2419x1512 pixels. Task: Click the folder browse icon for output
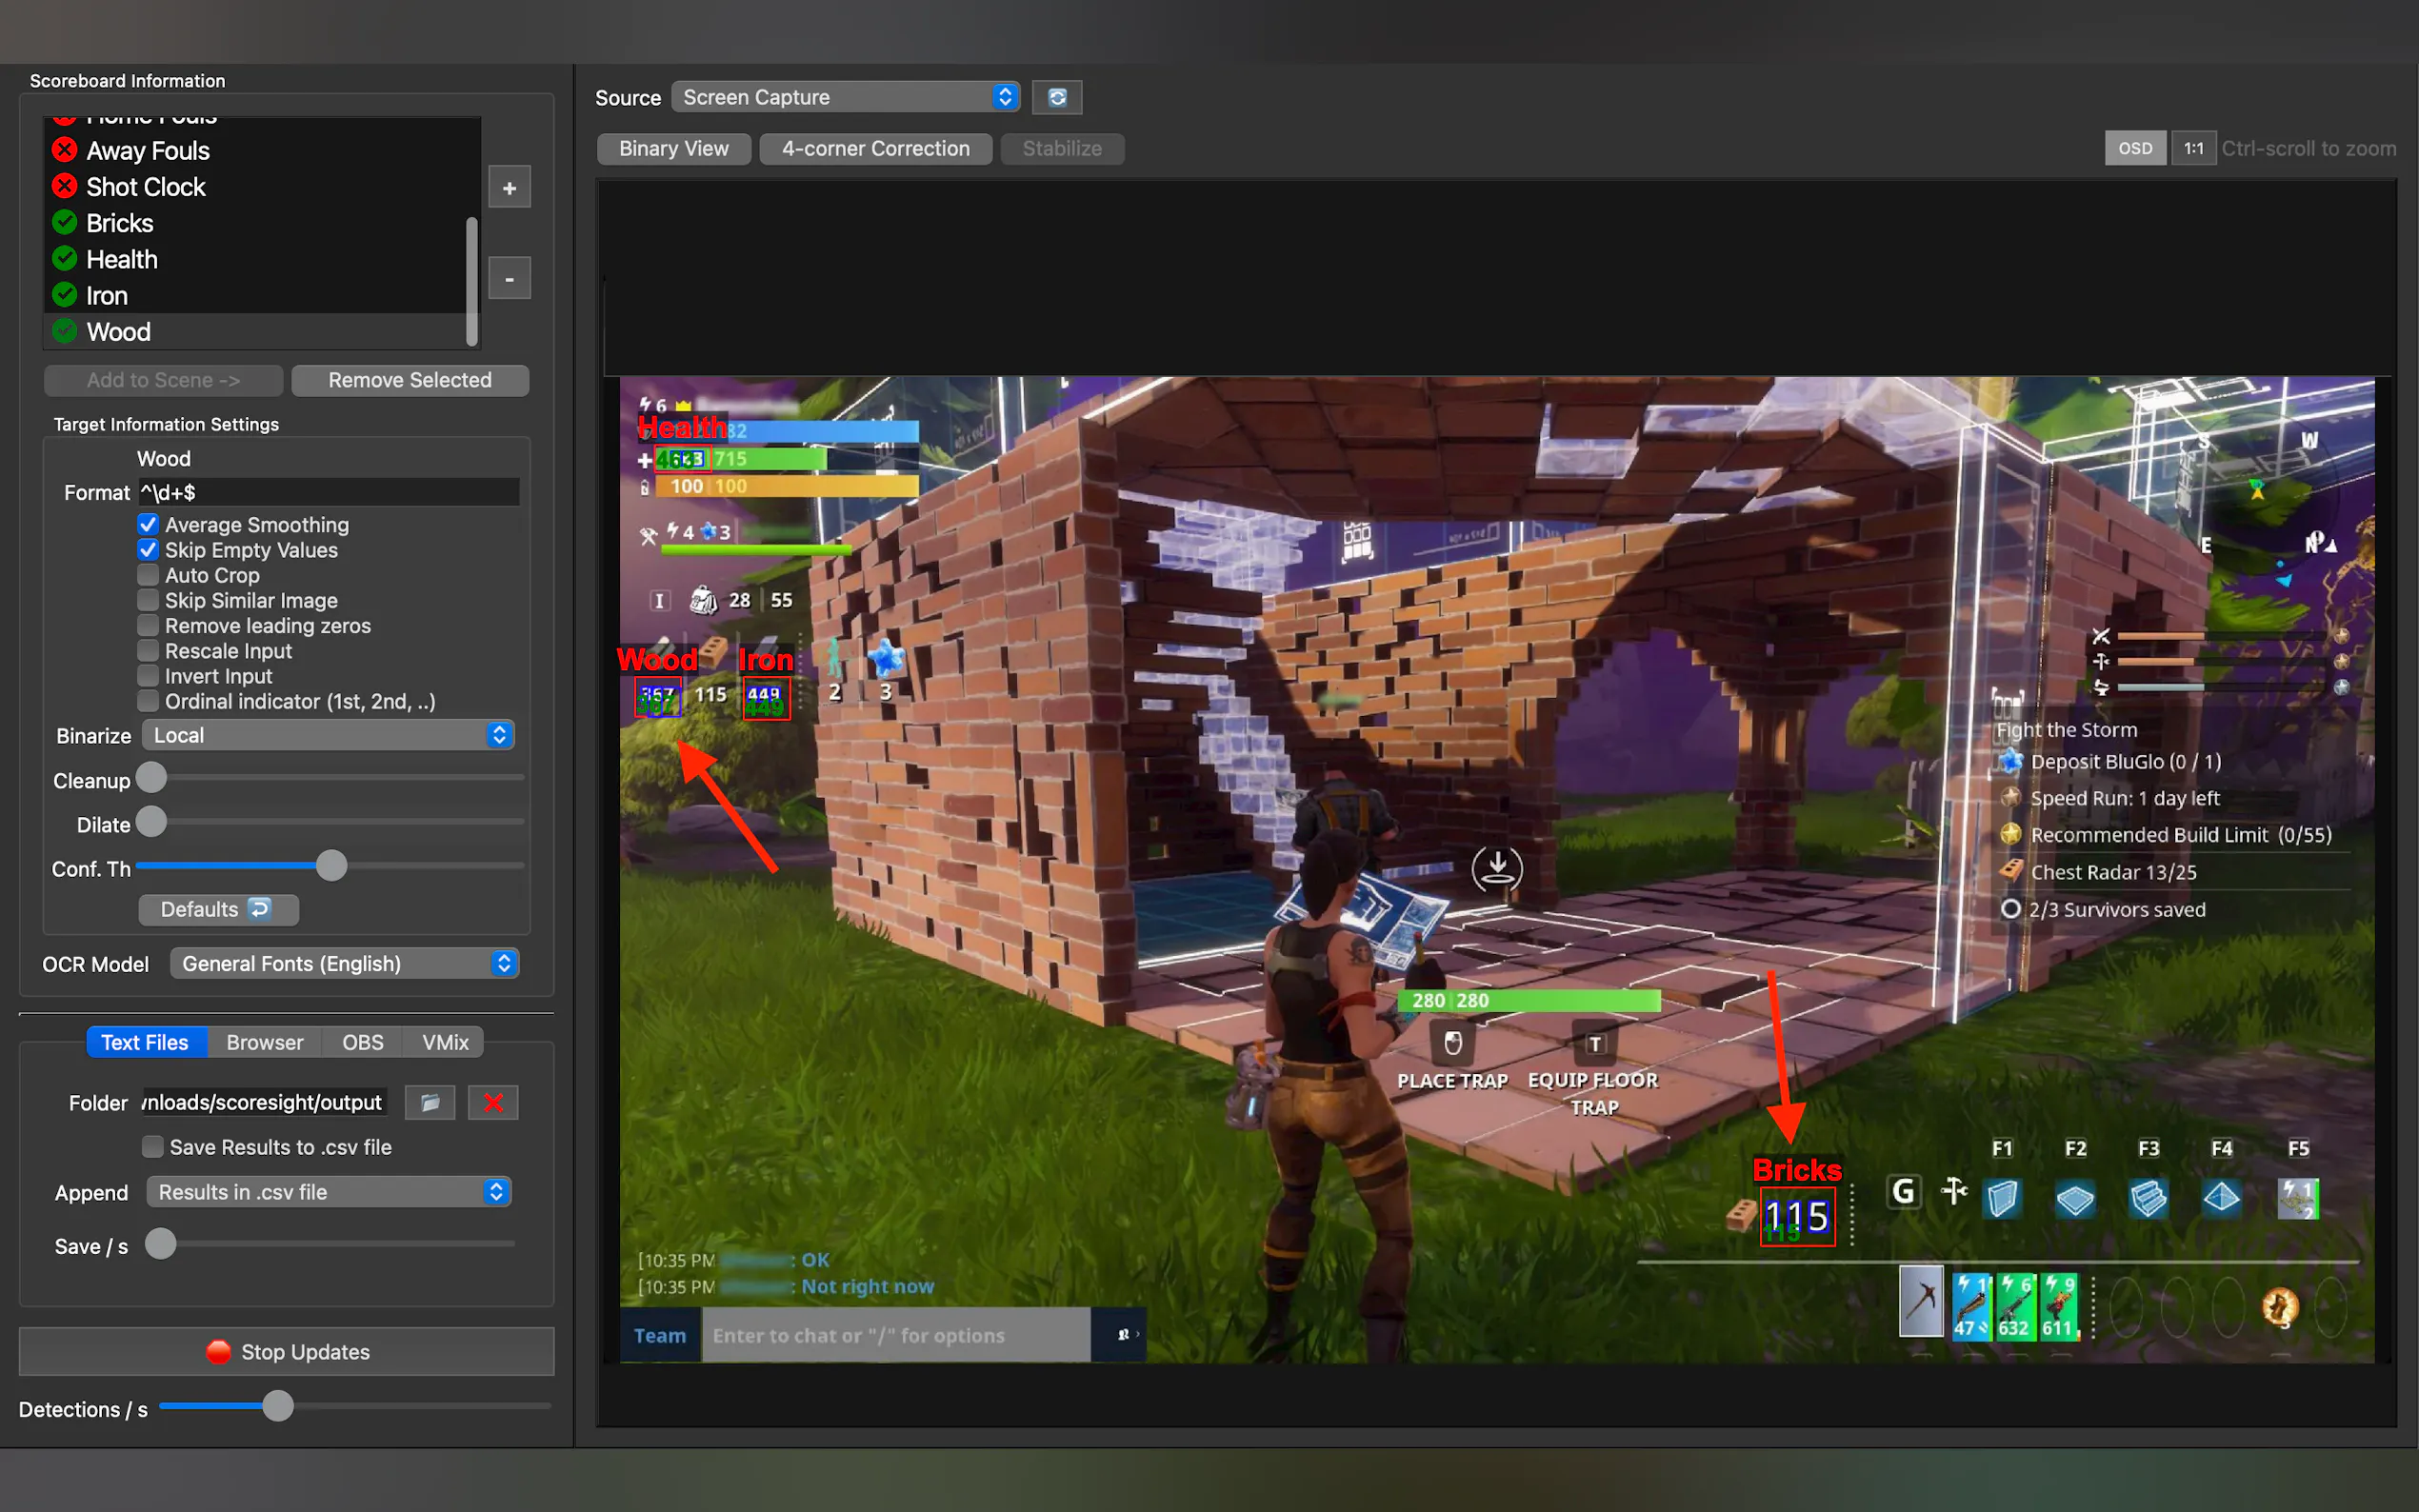(430, 1102)
